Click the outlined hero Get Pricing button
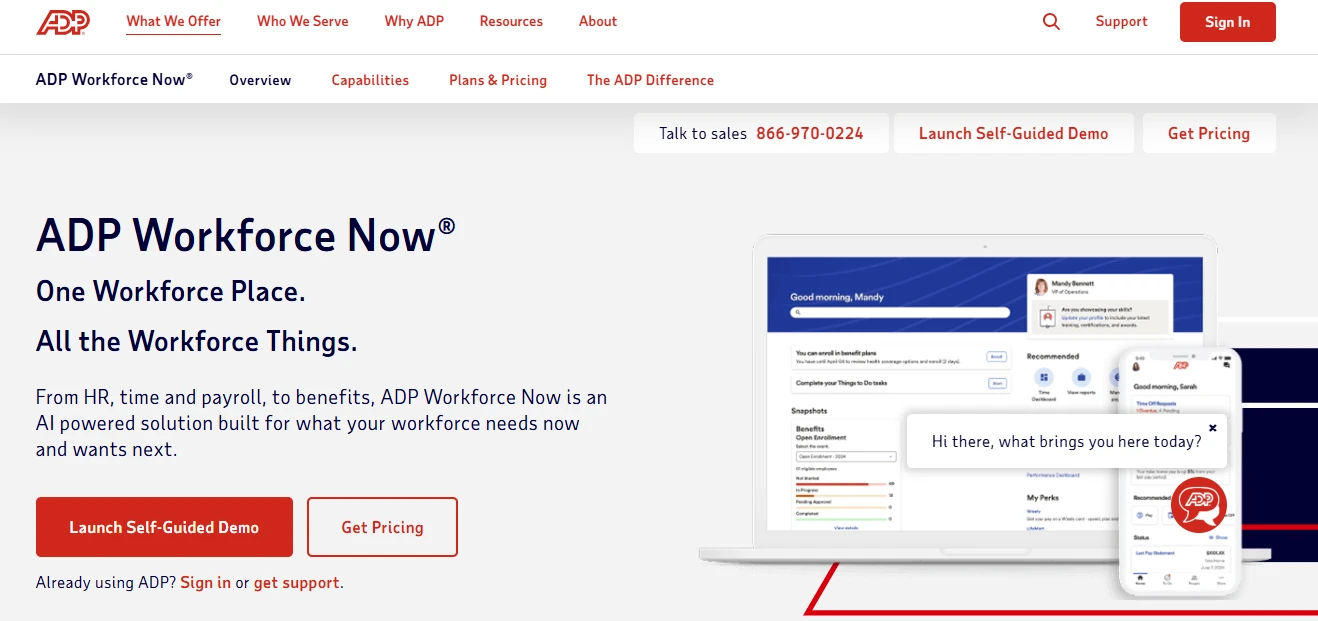Image resolution: width=1318 pixels, height=621 pixels. [382, 527]
